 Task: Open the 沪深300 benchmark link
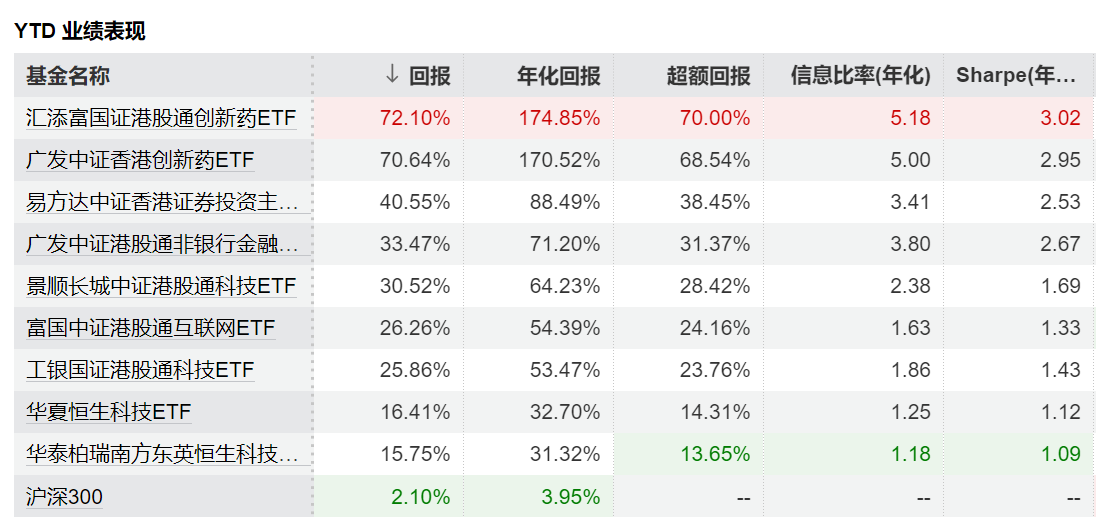(65, 497)
